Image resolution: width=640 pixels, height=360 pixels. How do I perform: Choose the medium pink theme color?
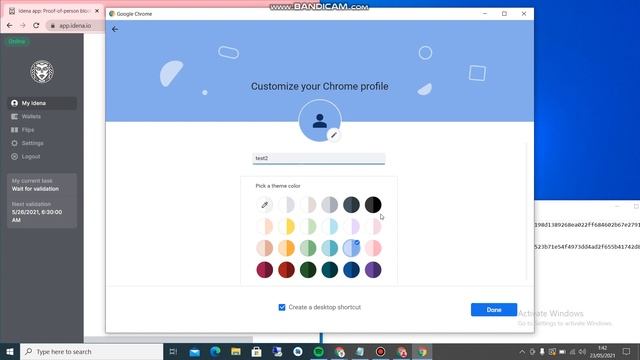[x=373, y=248]
